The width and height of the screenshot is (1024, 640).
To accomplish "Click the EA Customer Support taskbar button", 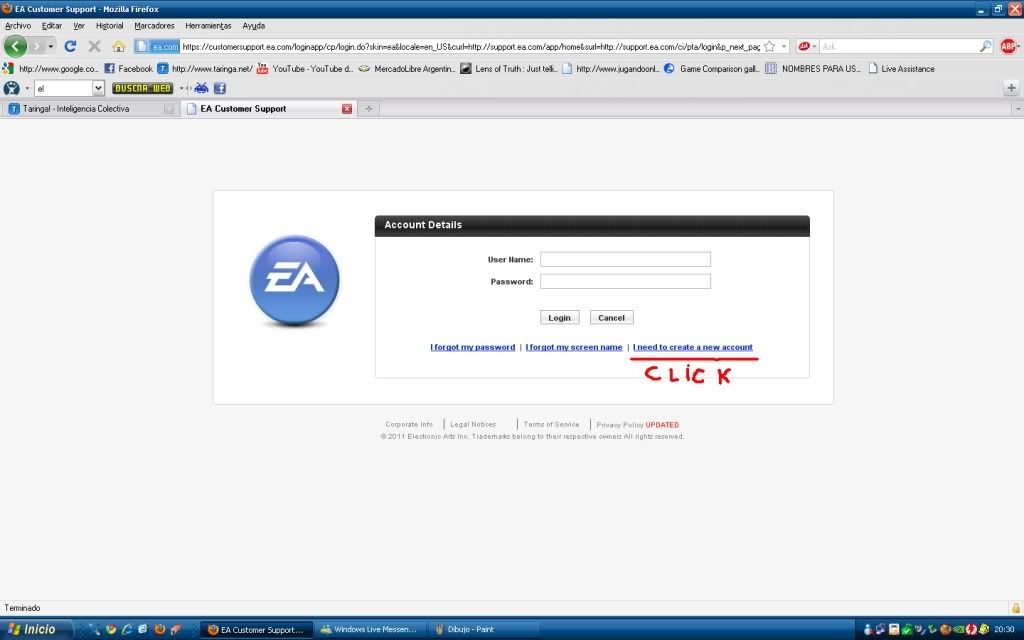I will (257, 630).
